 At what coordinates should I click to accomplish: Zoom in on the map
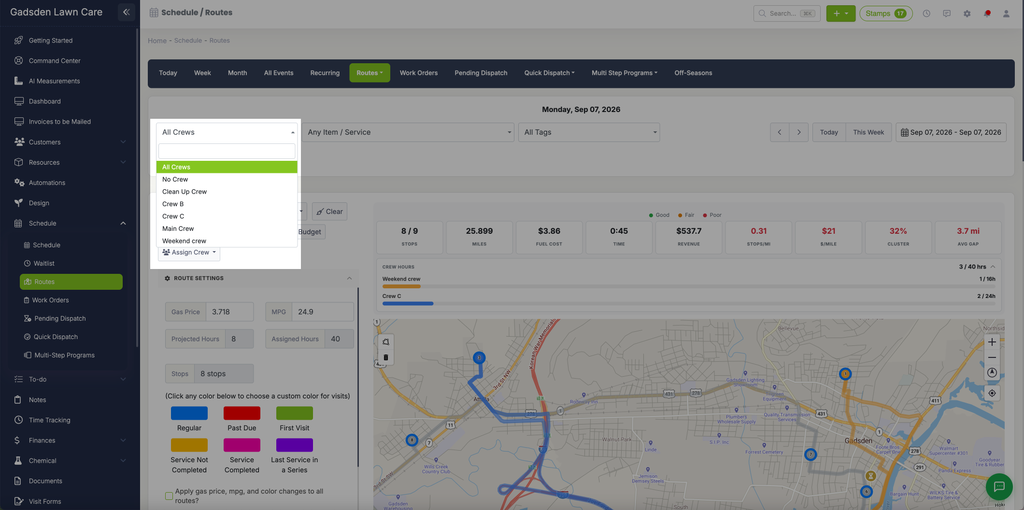point(992,342)
